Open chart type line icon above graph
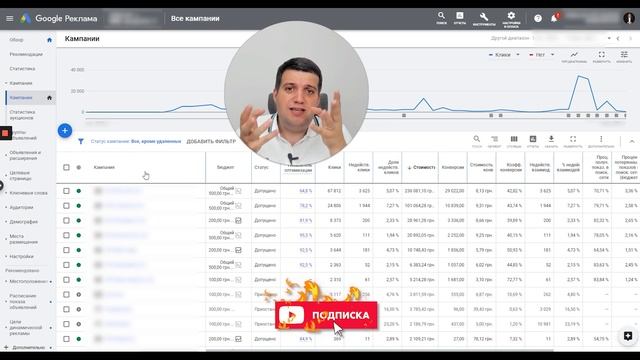 pyautogui.click(x=574, y=56)
